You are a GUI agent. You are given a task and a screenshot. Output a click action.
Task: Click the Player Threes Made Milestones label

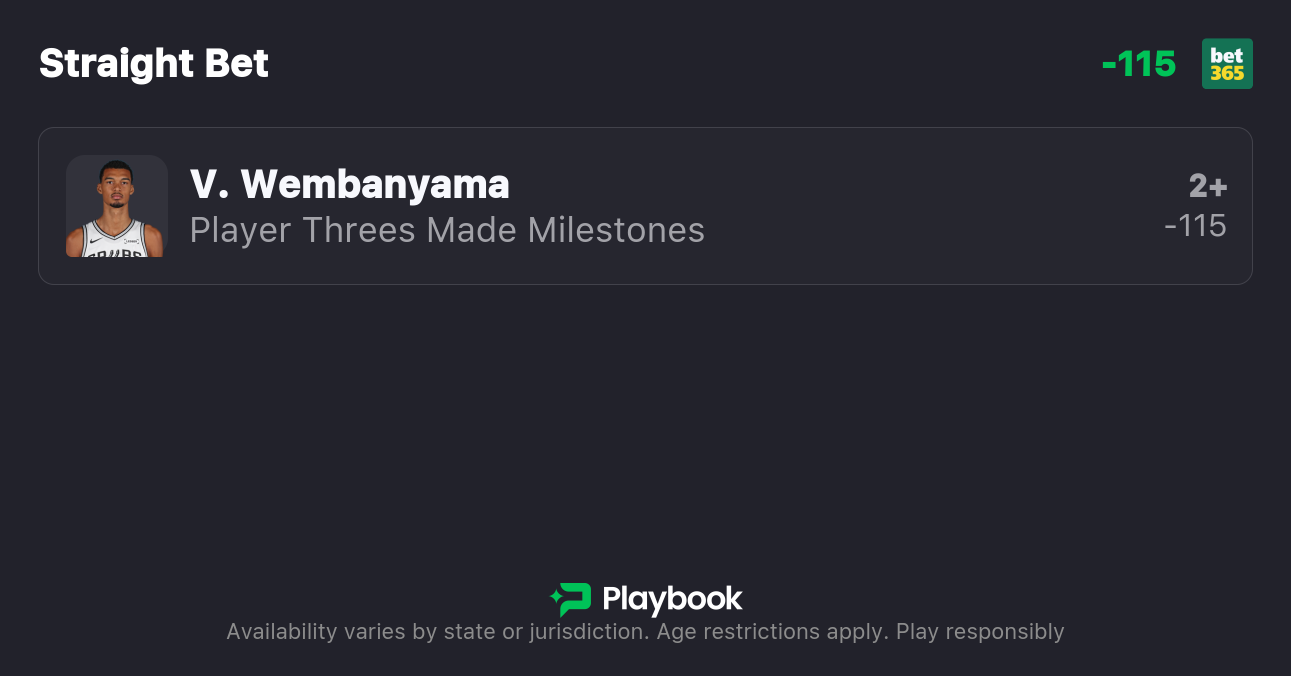tap(447, 231)
